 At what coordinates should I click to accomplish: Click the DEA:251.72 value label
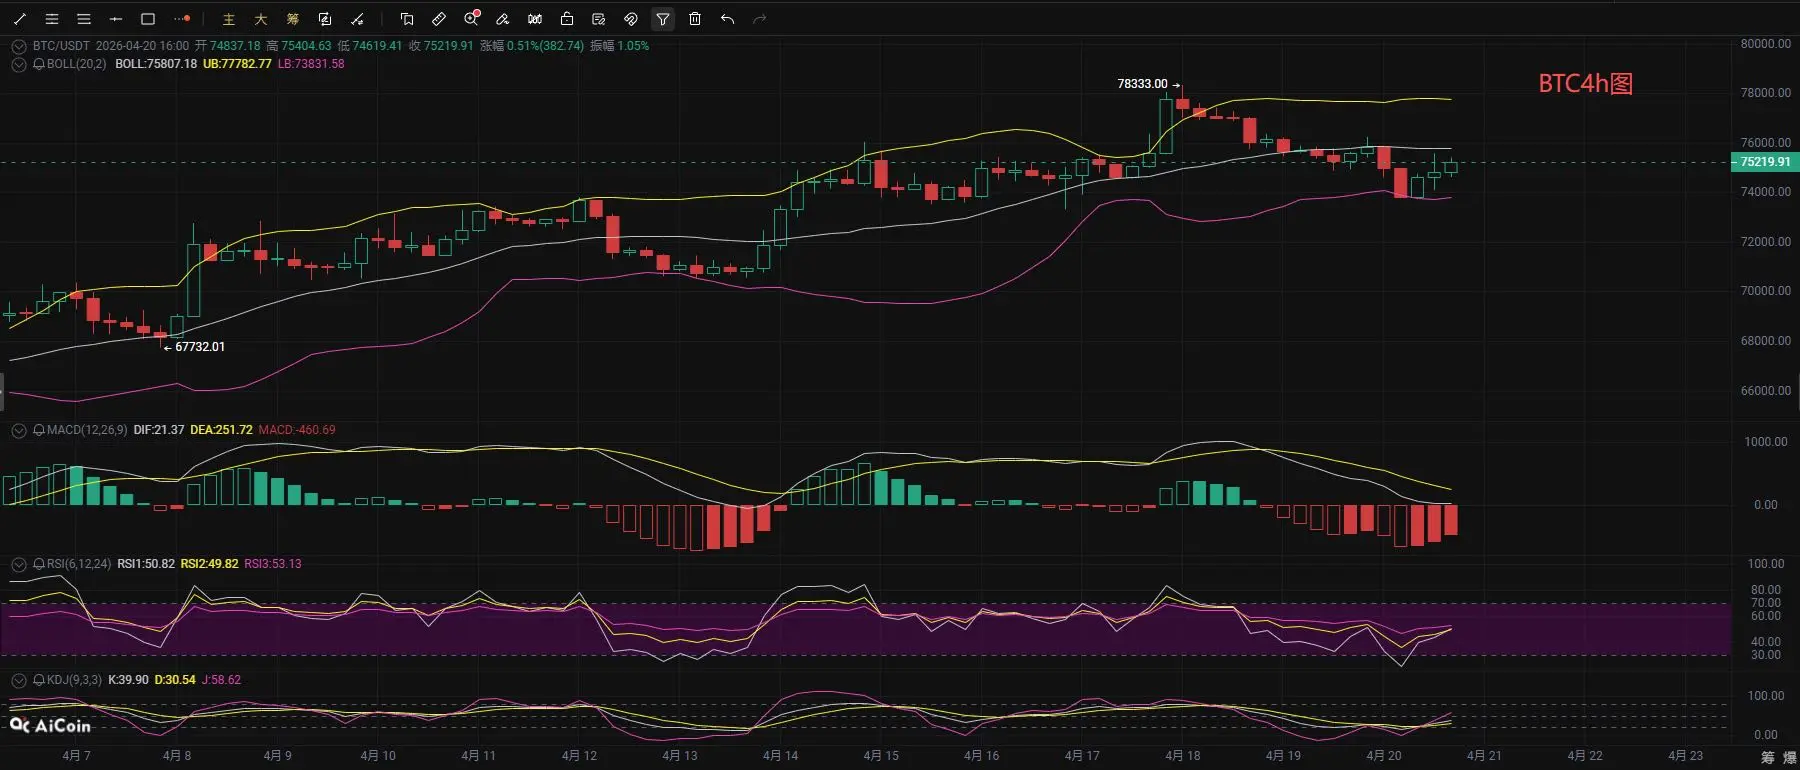[221, 430]
